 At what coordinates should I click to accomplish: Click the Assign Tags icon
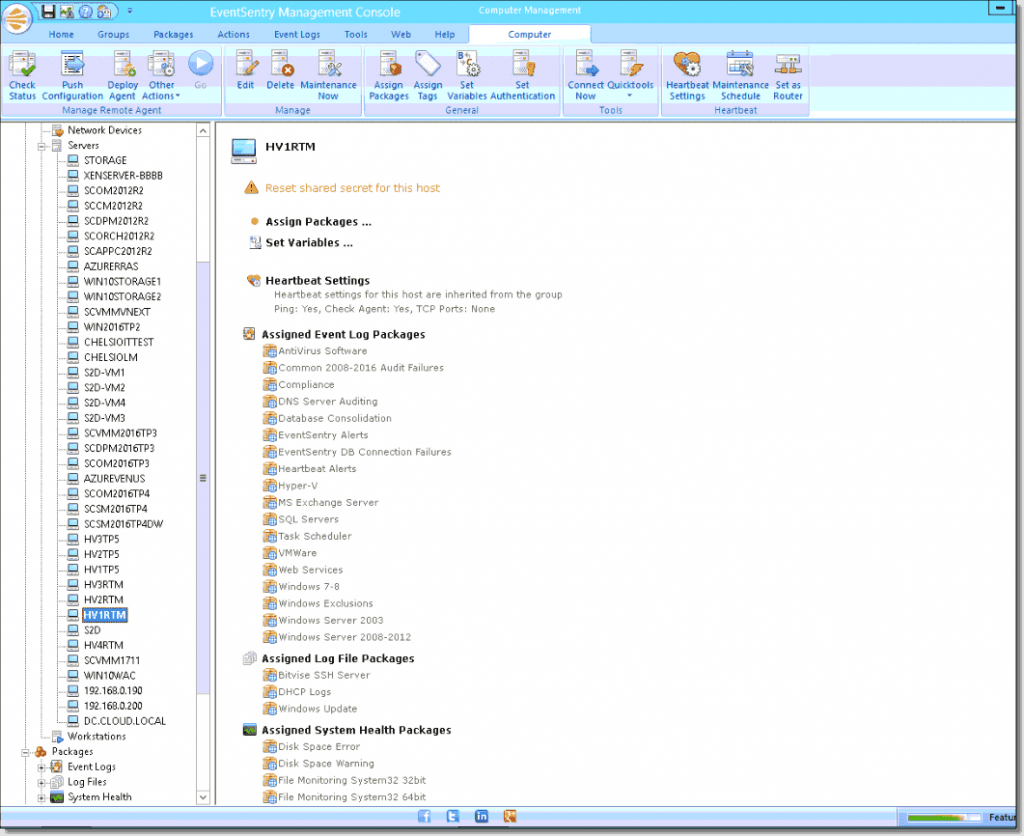point(428,76)
